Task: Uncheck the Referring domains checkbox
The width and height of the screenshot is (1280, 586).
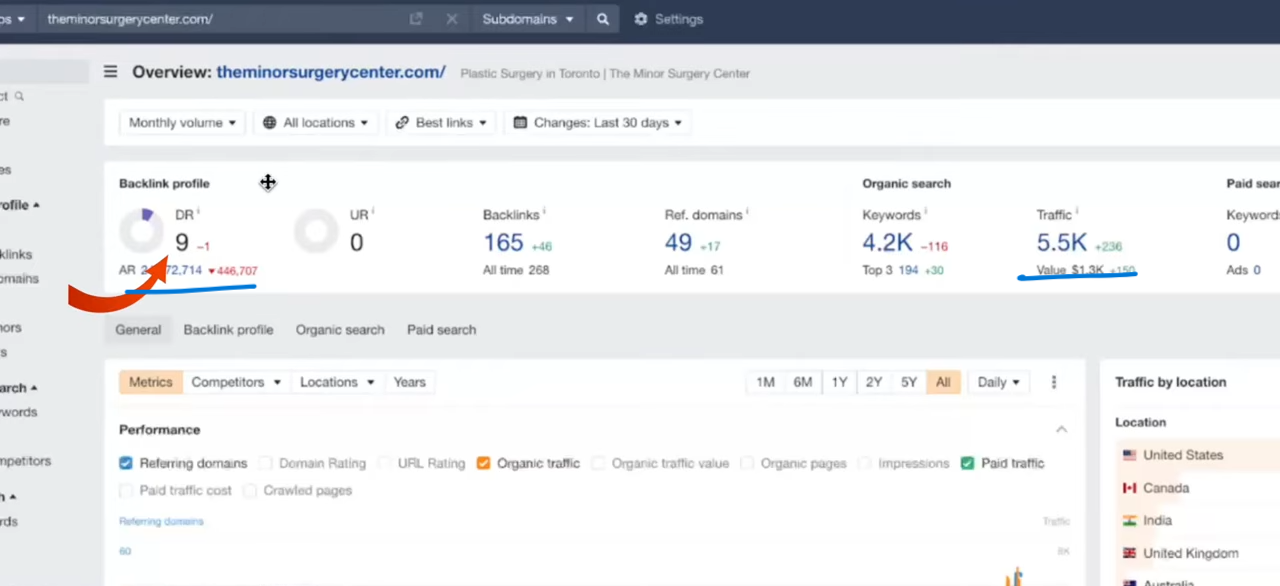Action: point(126,463)
